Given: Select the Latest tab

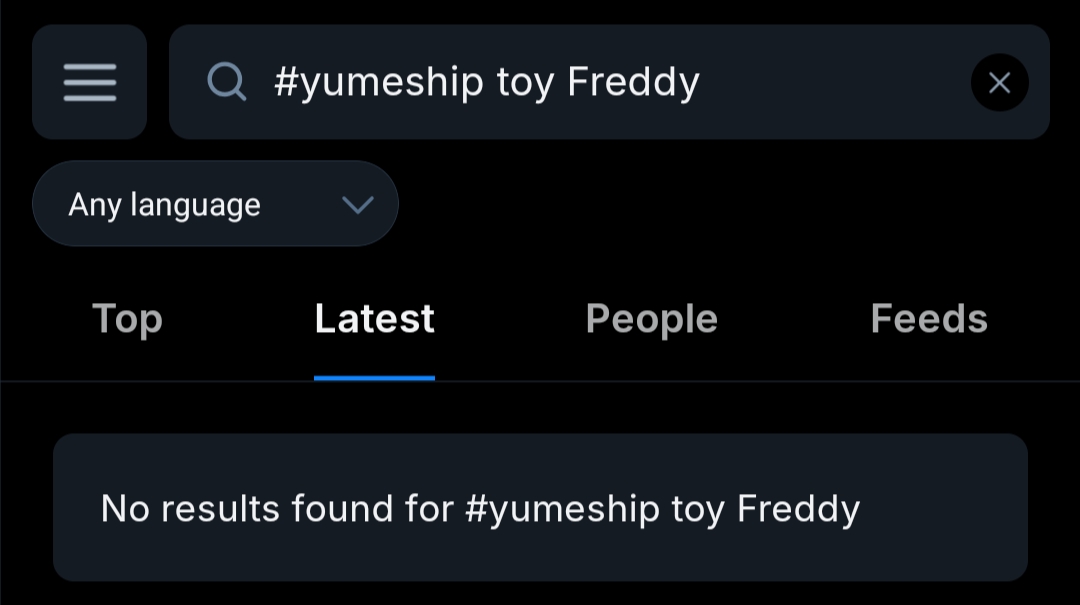Looking at the screenshot, I should 374,319.
